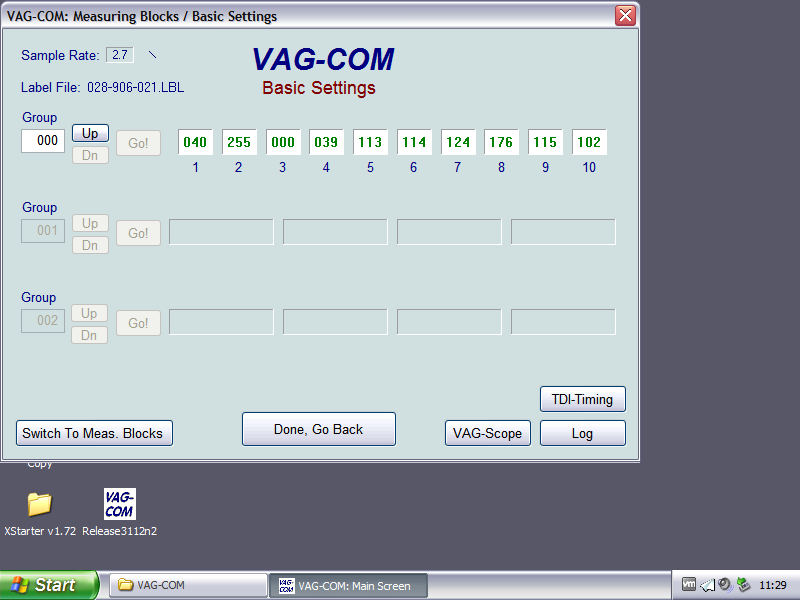Activate the VAG-COM: Main Screen taskbar button
800x600 pixels.
347,585
